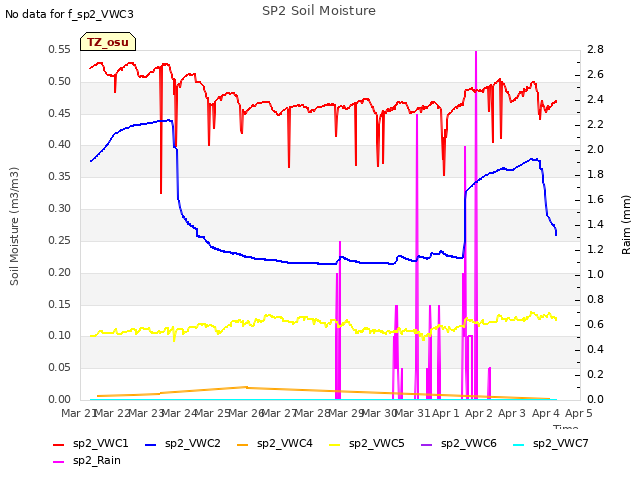This screenshot has width=640, height=480.
Task: Click the red sp2_VWC1 legend swatch
Action: point(59,444)
